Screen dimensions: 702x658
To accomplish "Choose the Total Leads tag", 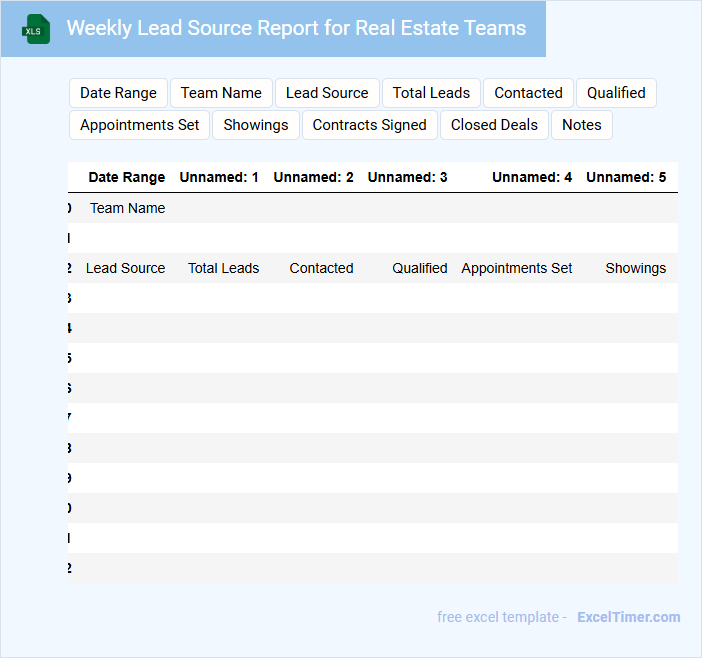I will [x=431, y=93].
